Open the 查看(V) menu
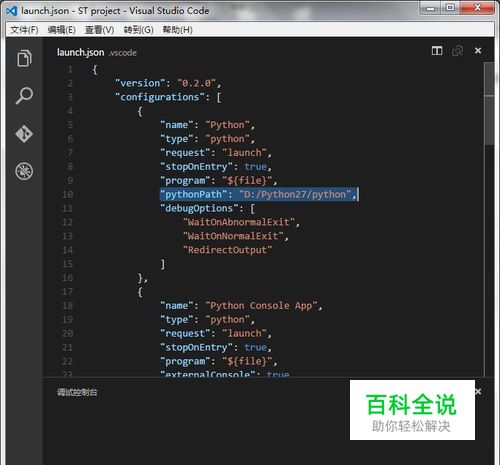This screenshot has height=465, width=500. 99,30
